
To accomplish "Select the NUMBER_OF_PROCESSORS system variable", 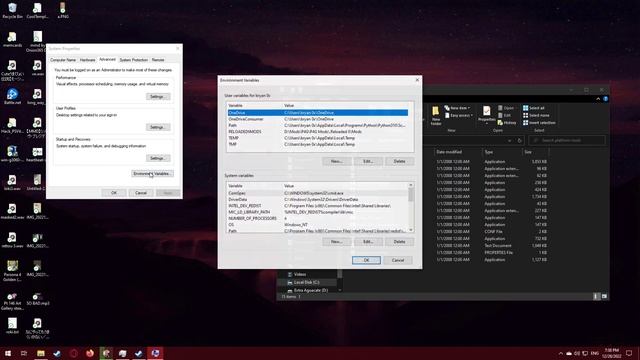I will tap(318, 218).
